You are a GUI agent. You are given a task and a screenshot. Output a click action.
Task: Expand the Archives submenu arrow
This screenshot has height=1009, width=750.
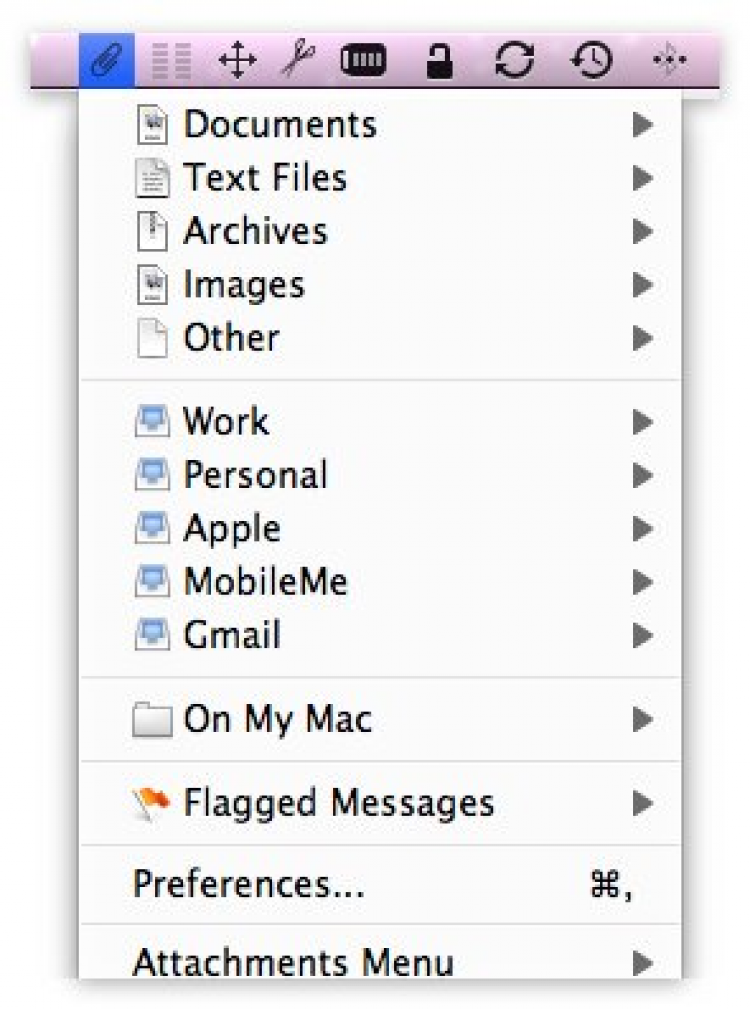(642, 232)
